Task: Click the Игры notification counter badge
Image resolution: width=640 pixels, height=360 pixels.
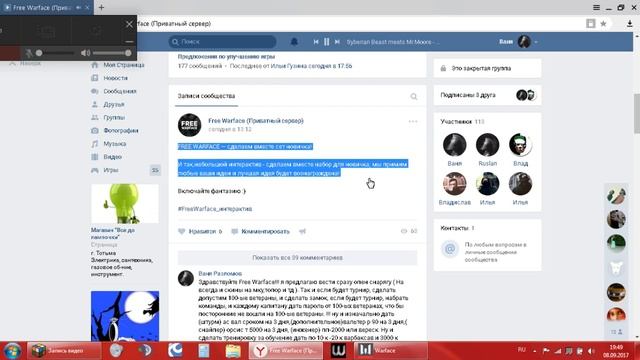Action: click(155, 170)
